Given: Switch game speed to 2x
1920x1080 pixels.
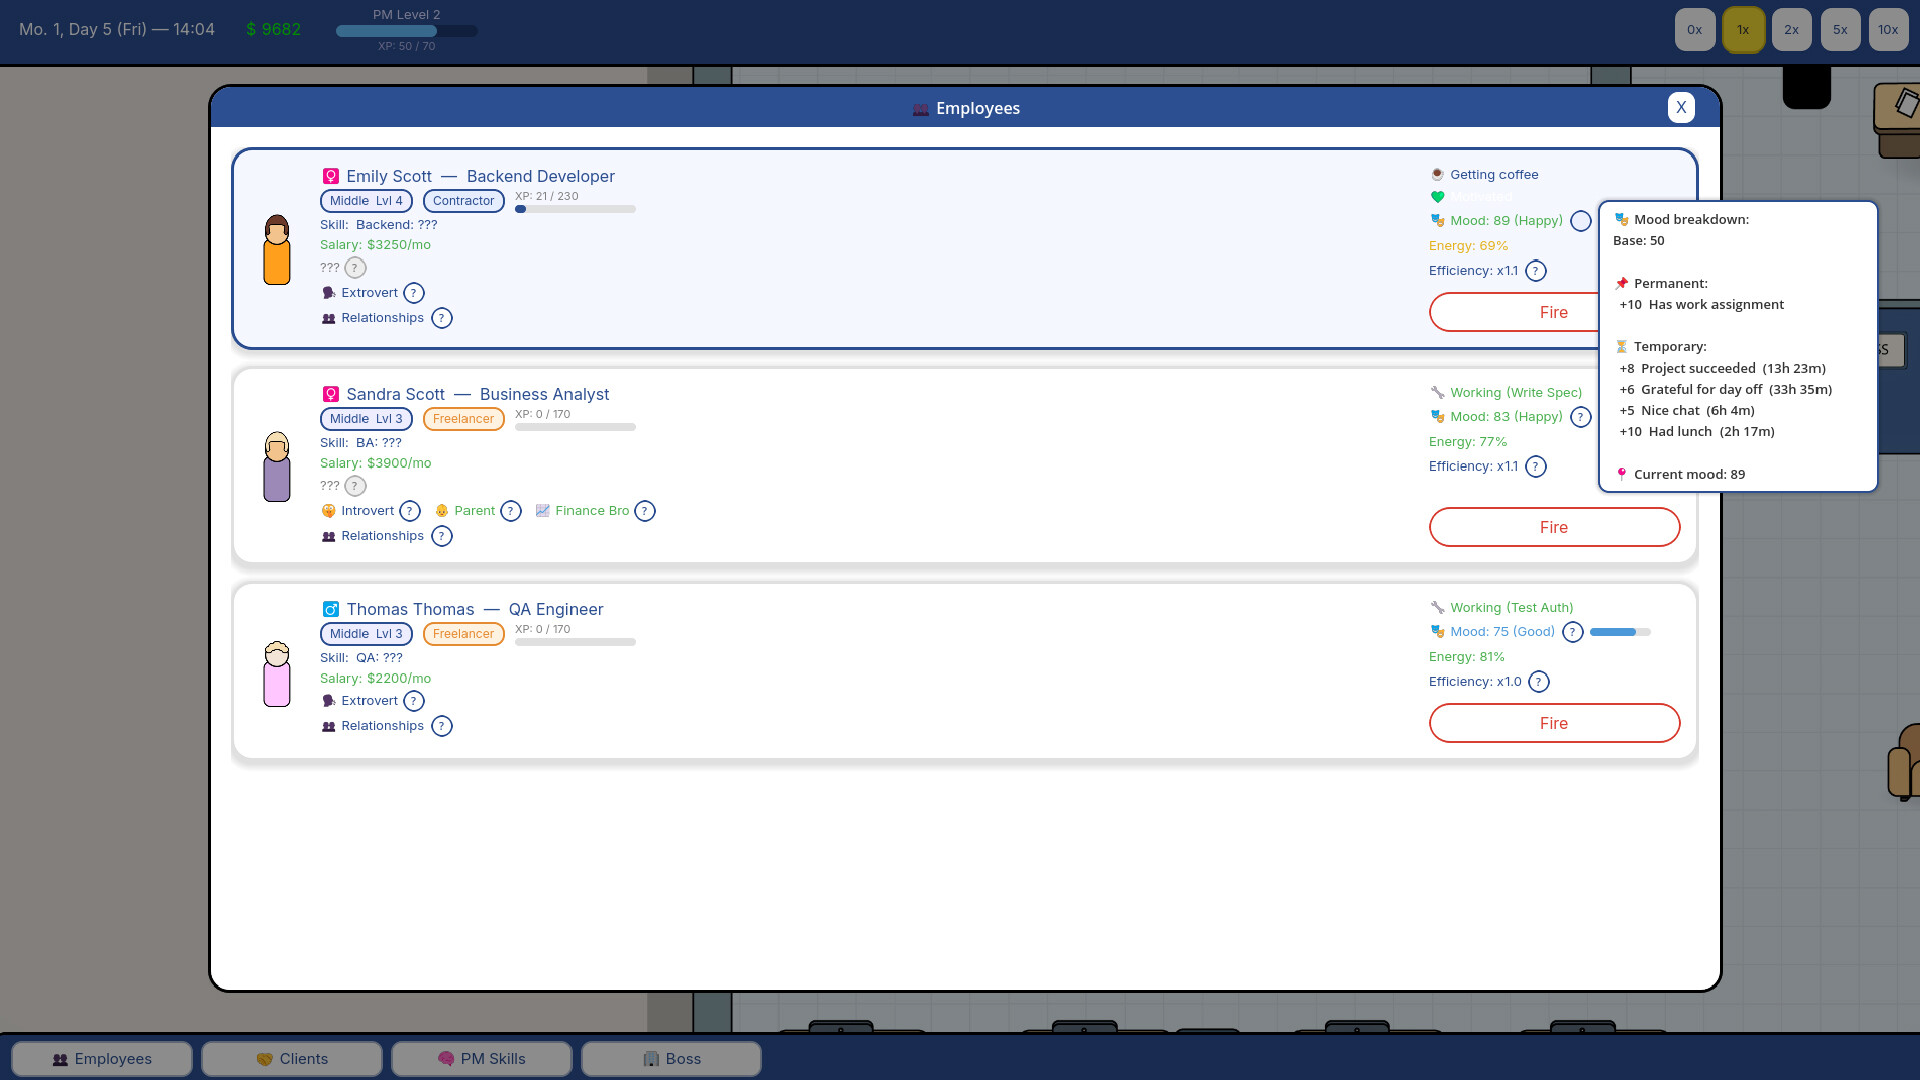Looking at the screenshot, I should click(x=1791, y=29).
